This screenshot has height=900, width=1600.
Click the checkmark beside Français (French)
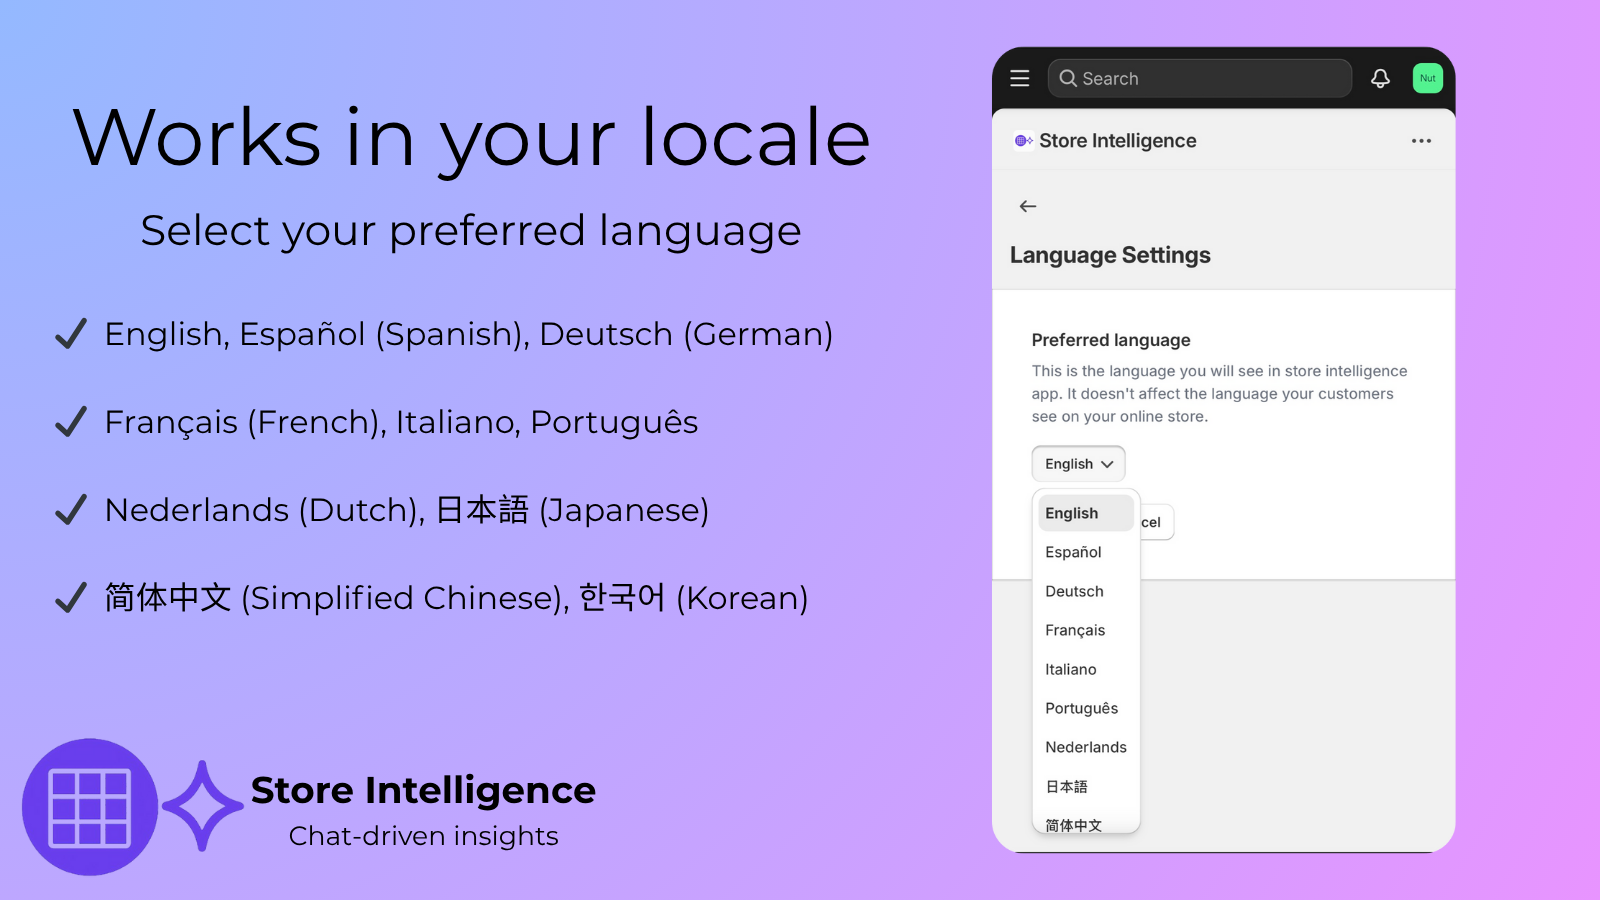tap(71, 422)
